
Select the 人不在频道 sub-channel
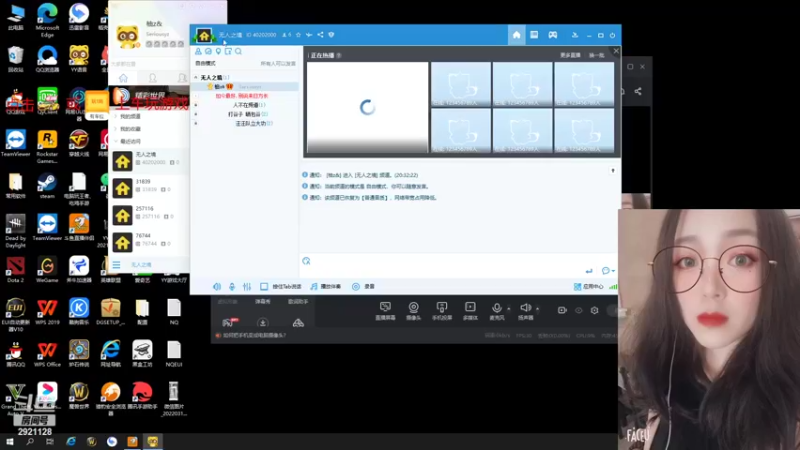[248, 105]
